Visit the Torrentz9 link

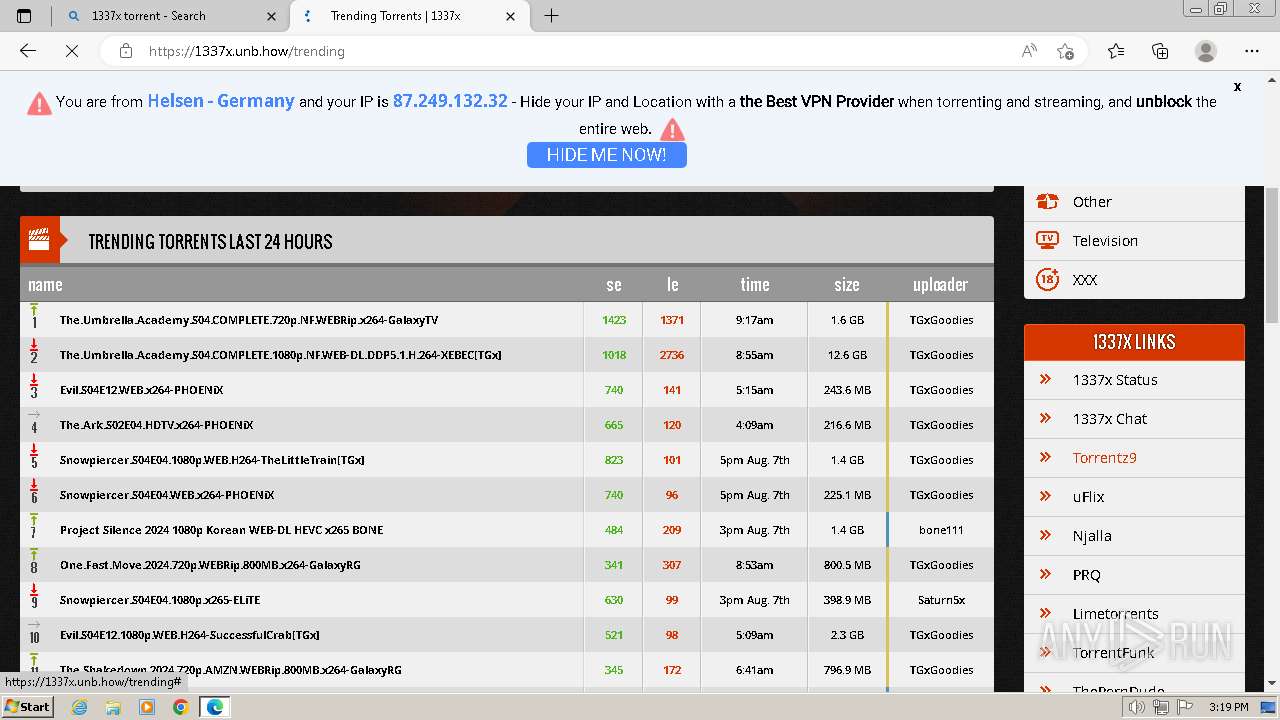pos(1104,458)
